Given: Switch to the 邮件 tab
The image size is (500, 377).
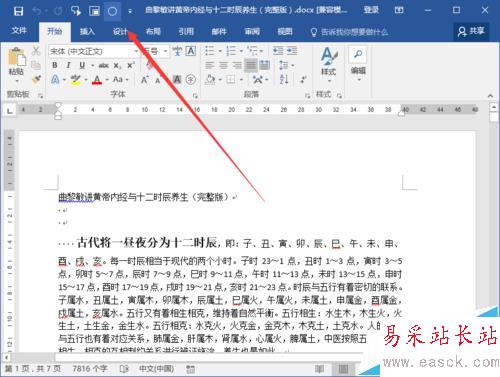Looking at the screenshot, I should (x=219, y=31).
